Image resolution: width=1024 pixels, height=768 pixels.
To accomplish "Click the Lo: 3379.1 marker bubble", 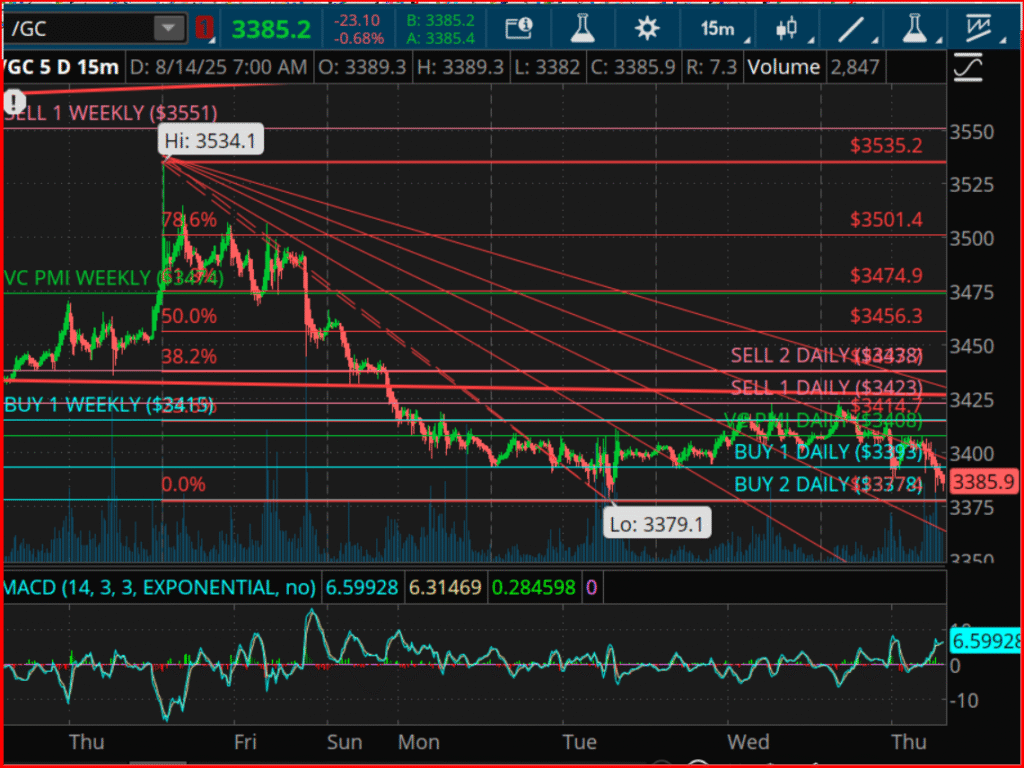I will (657, 523).
